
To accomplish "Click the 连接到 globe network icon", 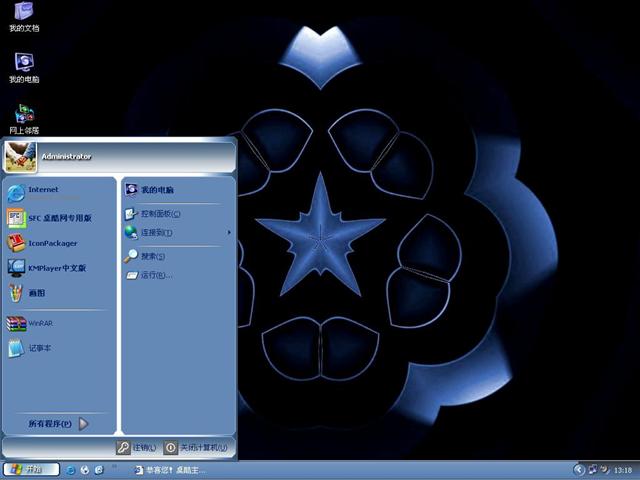I will (131, 233).
